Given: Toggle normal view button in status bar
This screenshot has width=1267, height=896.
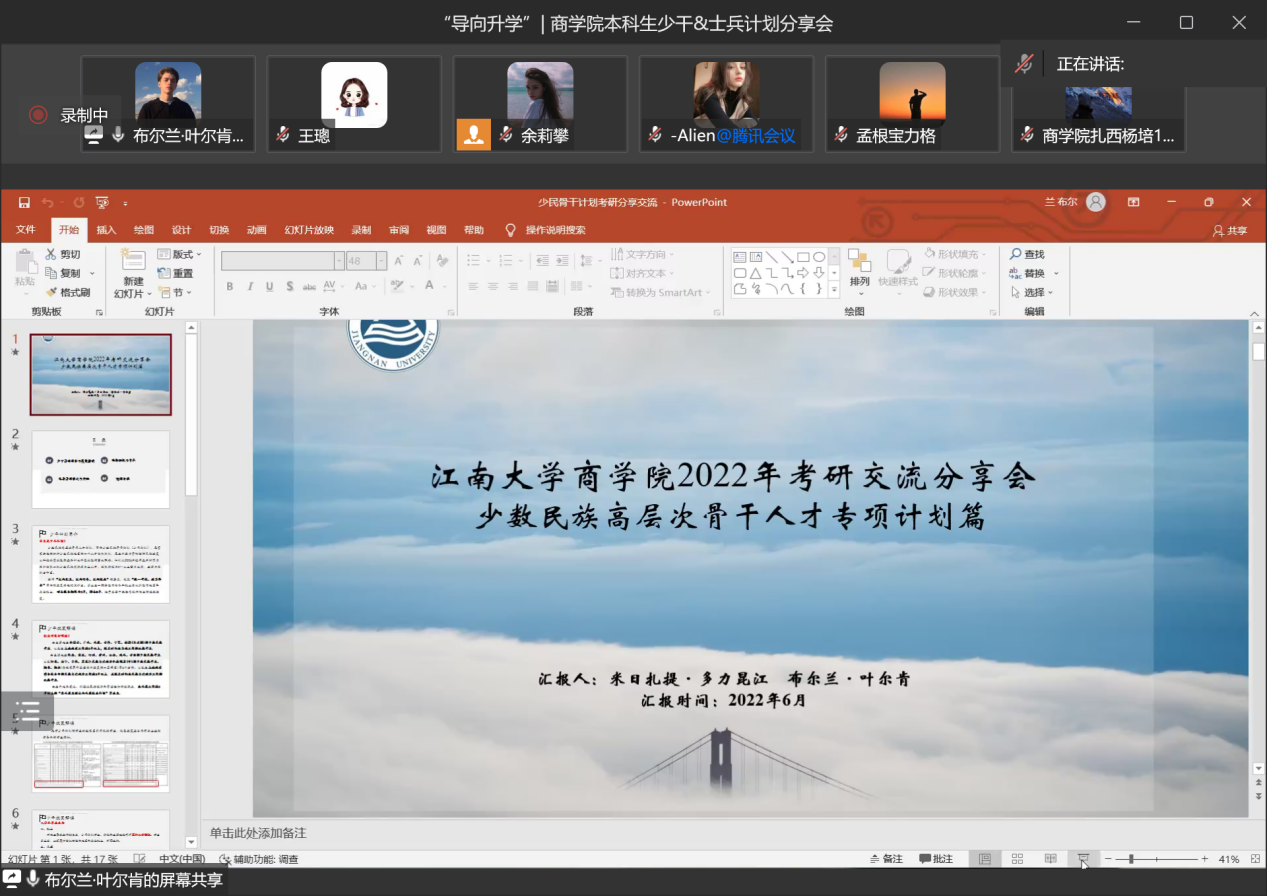Looking at the screenshot, I should (x=985, y=859).
